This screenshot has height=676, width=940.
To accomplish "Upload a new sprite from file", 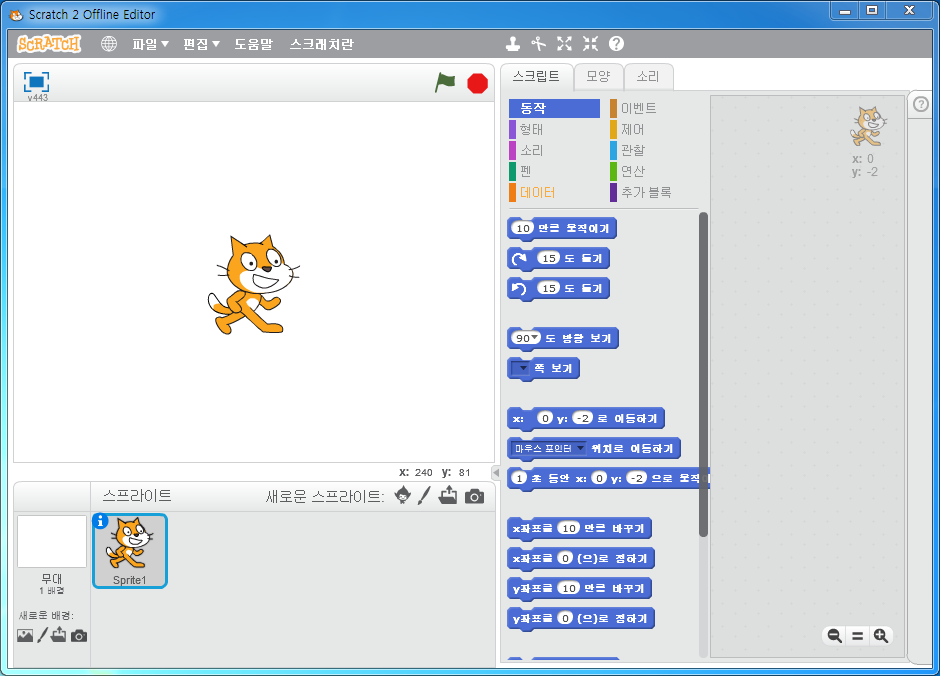I will (x=448, y=496).
